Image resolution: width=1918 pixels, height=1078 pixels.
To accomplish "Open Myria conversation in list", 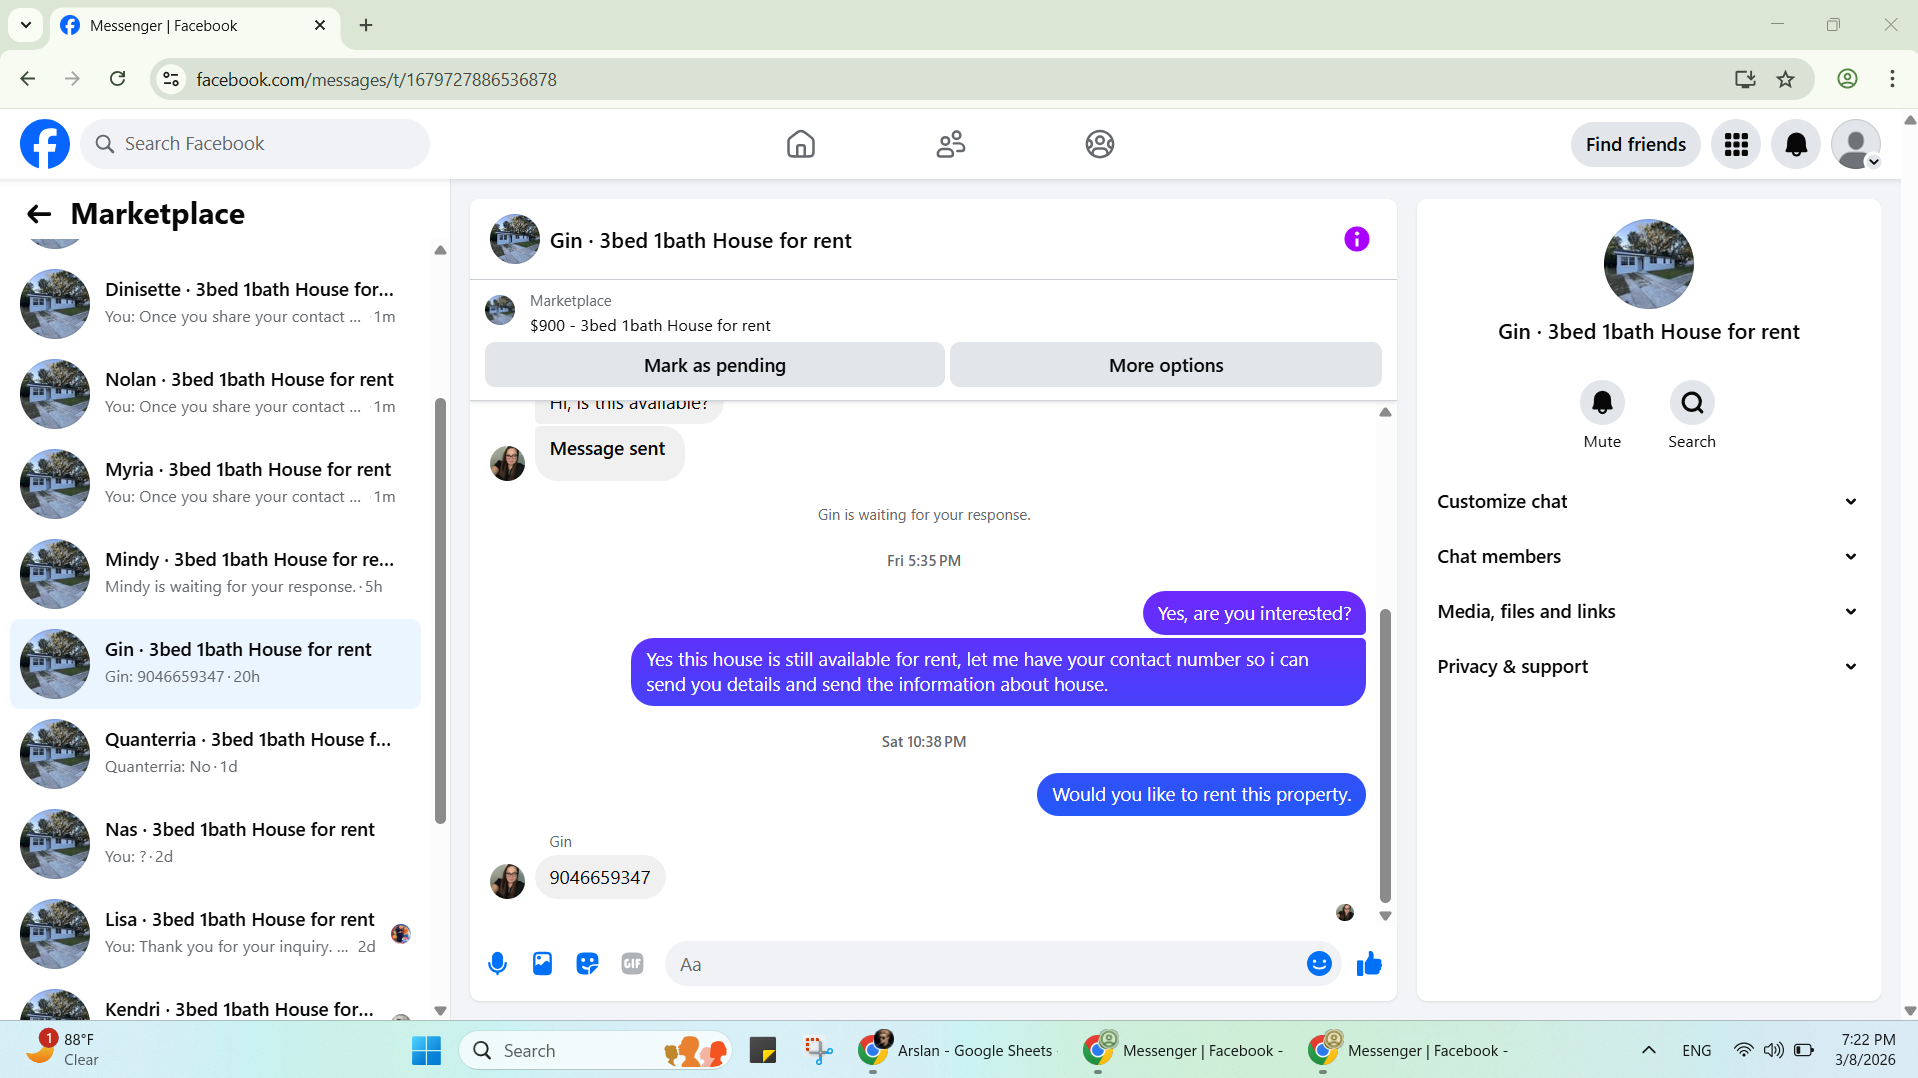I will [215, 484].
